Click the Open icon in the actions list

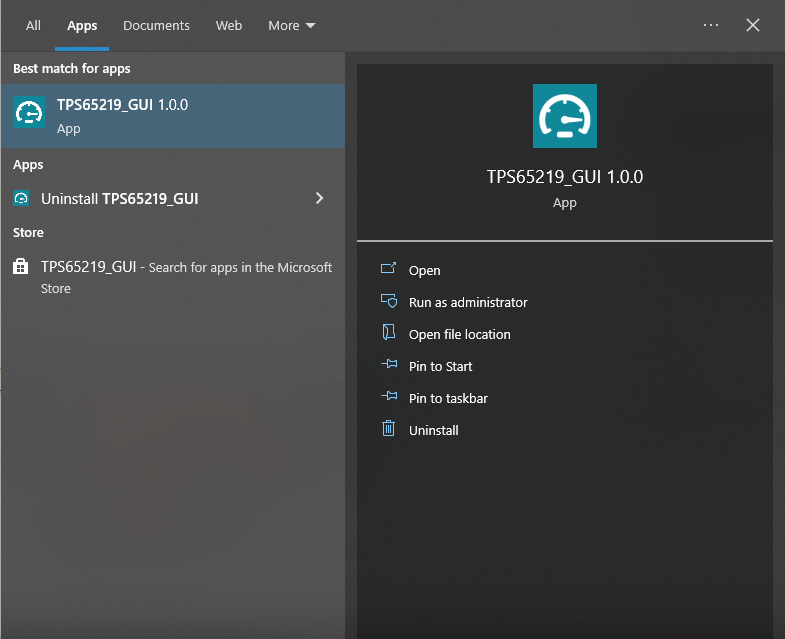(389, 270)
